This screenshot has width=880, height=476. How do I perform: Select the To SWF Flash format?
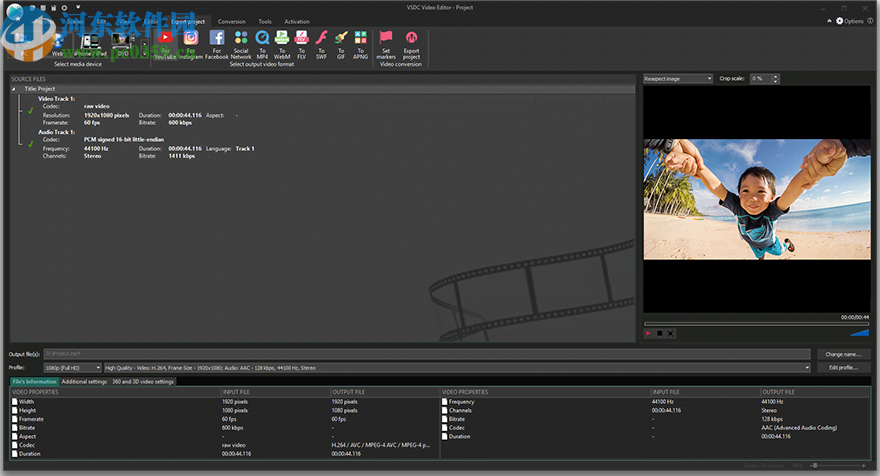[x=321, y=45]
